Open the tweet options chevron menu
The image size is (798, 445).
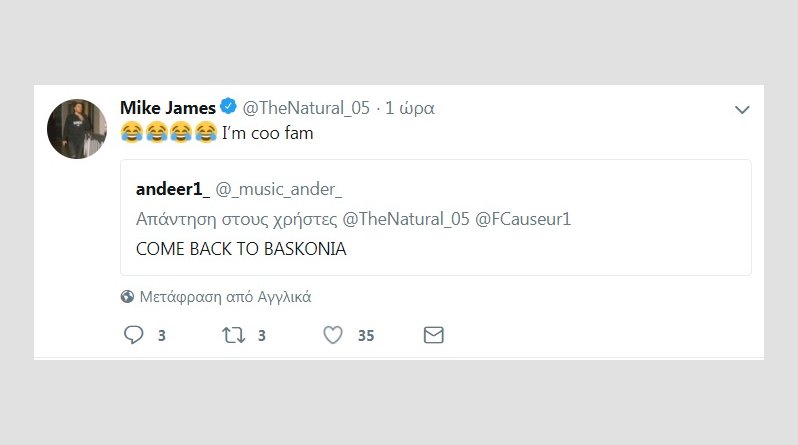pyautogui.click(x=741, y=110)
